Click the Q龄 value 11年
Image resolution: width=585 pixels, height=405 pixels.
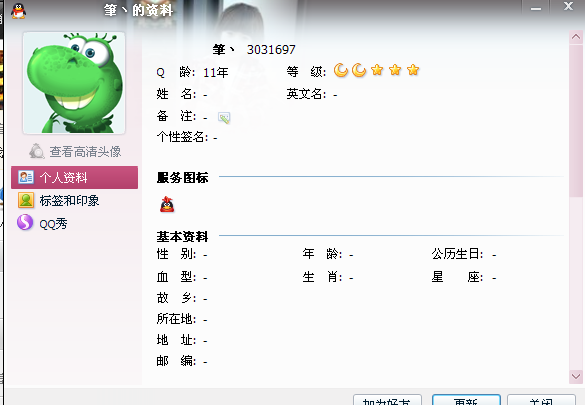[x=216, y=72]
